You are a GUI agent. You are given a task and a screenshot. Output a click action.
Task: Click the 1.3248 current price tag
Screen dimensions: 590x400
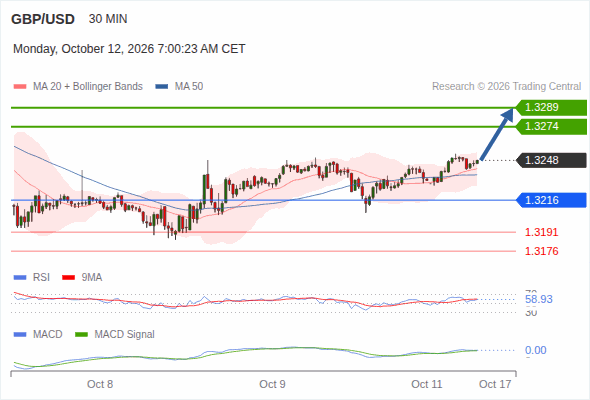tap(551, 160)
